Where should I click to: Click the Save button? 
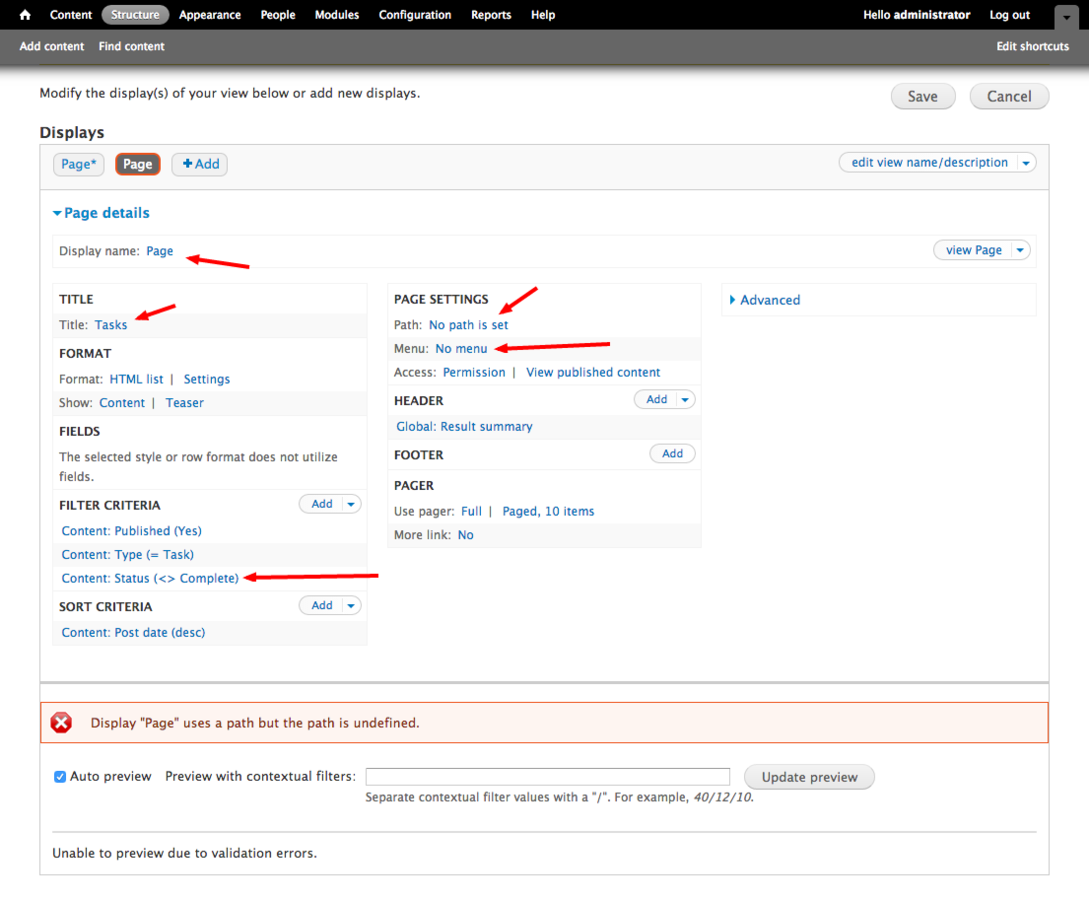click(x=922, y=97)
